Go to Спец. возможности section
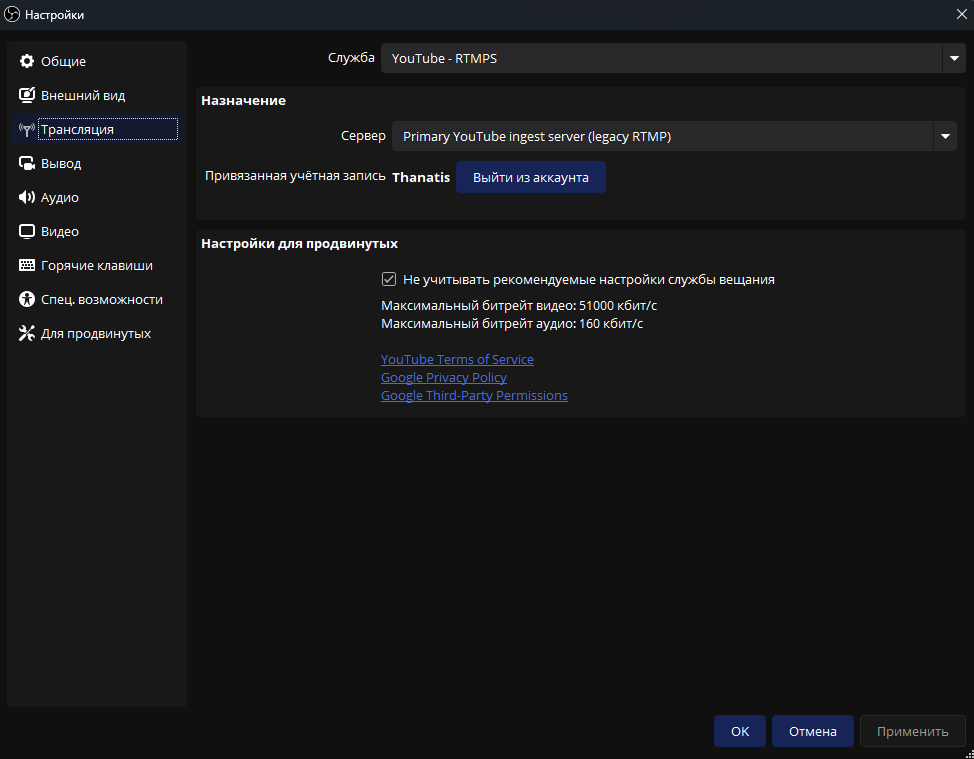The width and height of the screenshot is (974, 759). tap(95, 299)
